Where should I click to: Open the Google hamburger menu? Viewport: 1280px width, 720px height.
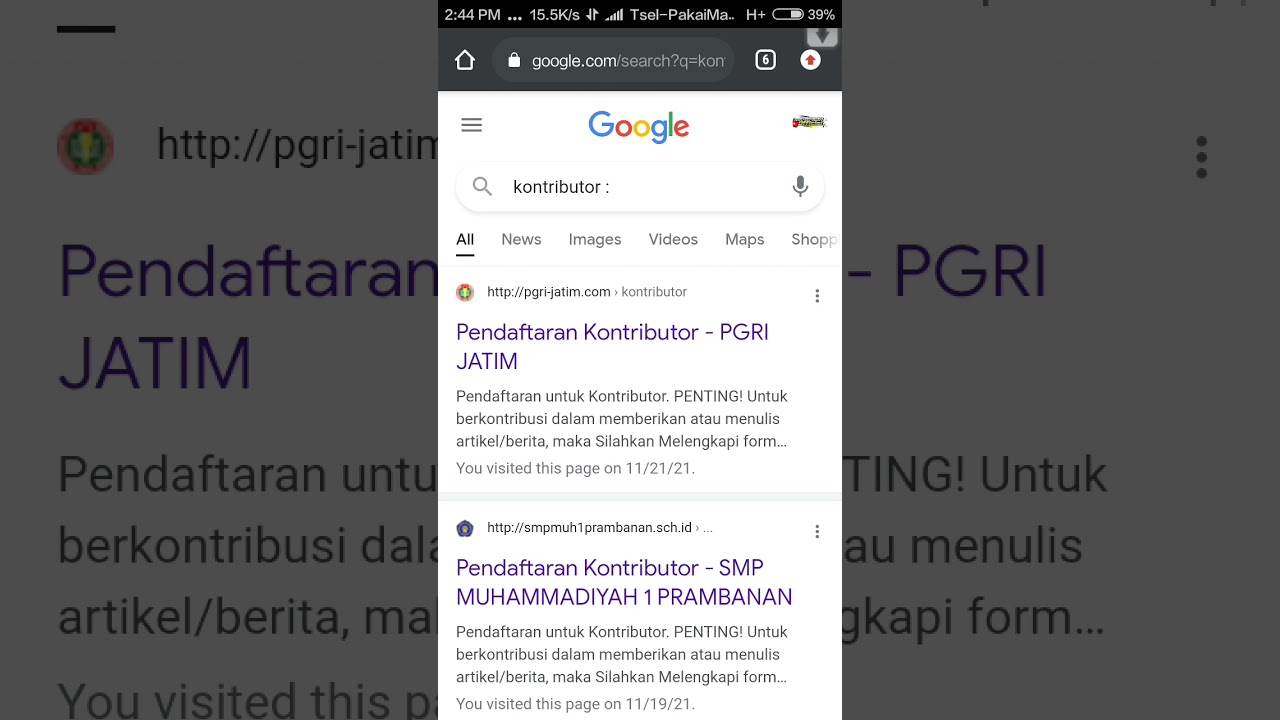[472, 125]
